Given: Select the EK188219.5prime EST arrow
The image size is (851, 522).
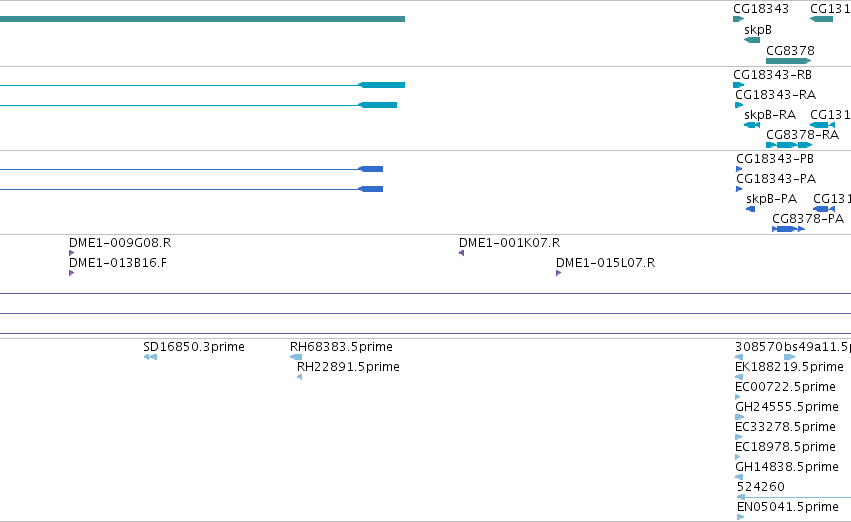Looking at the screenshot, I should (x=739, y=377).
